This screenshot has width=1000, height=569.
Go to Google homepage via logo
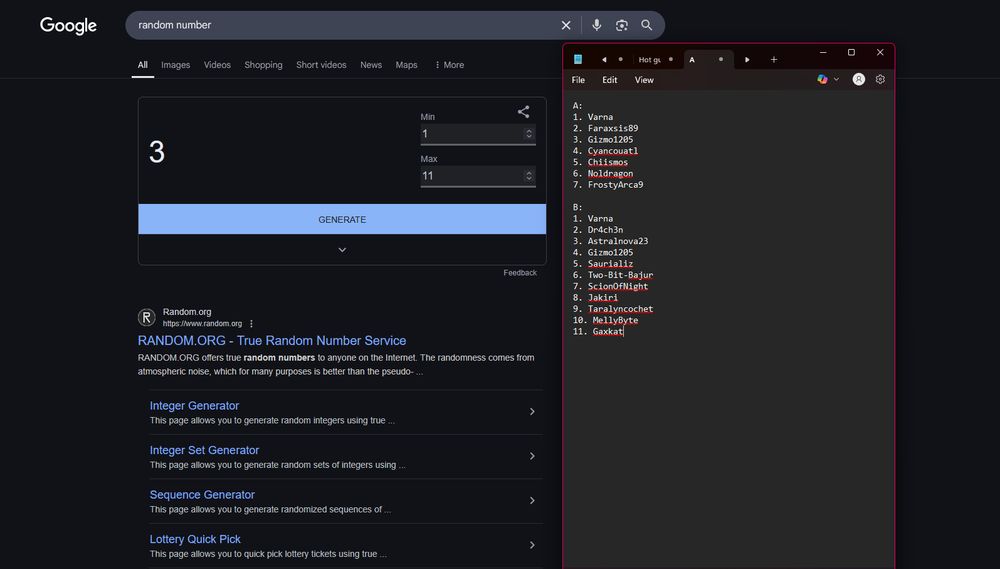pyautogui.click(x=68, y=25)
